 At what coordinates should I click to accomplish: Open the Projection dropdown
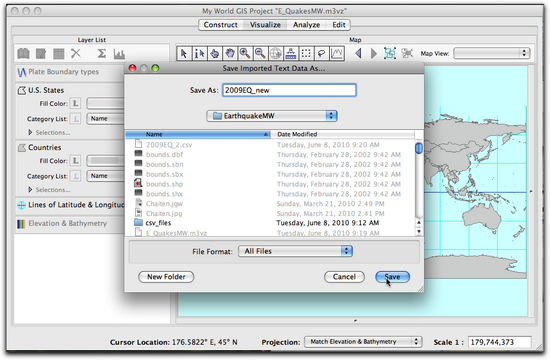[363, 341]
